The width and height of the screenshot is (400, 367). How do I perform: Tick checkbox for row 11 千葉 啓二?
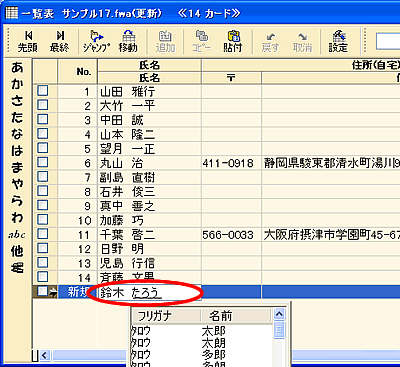(x=43, y=234)
